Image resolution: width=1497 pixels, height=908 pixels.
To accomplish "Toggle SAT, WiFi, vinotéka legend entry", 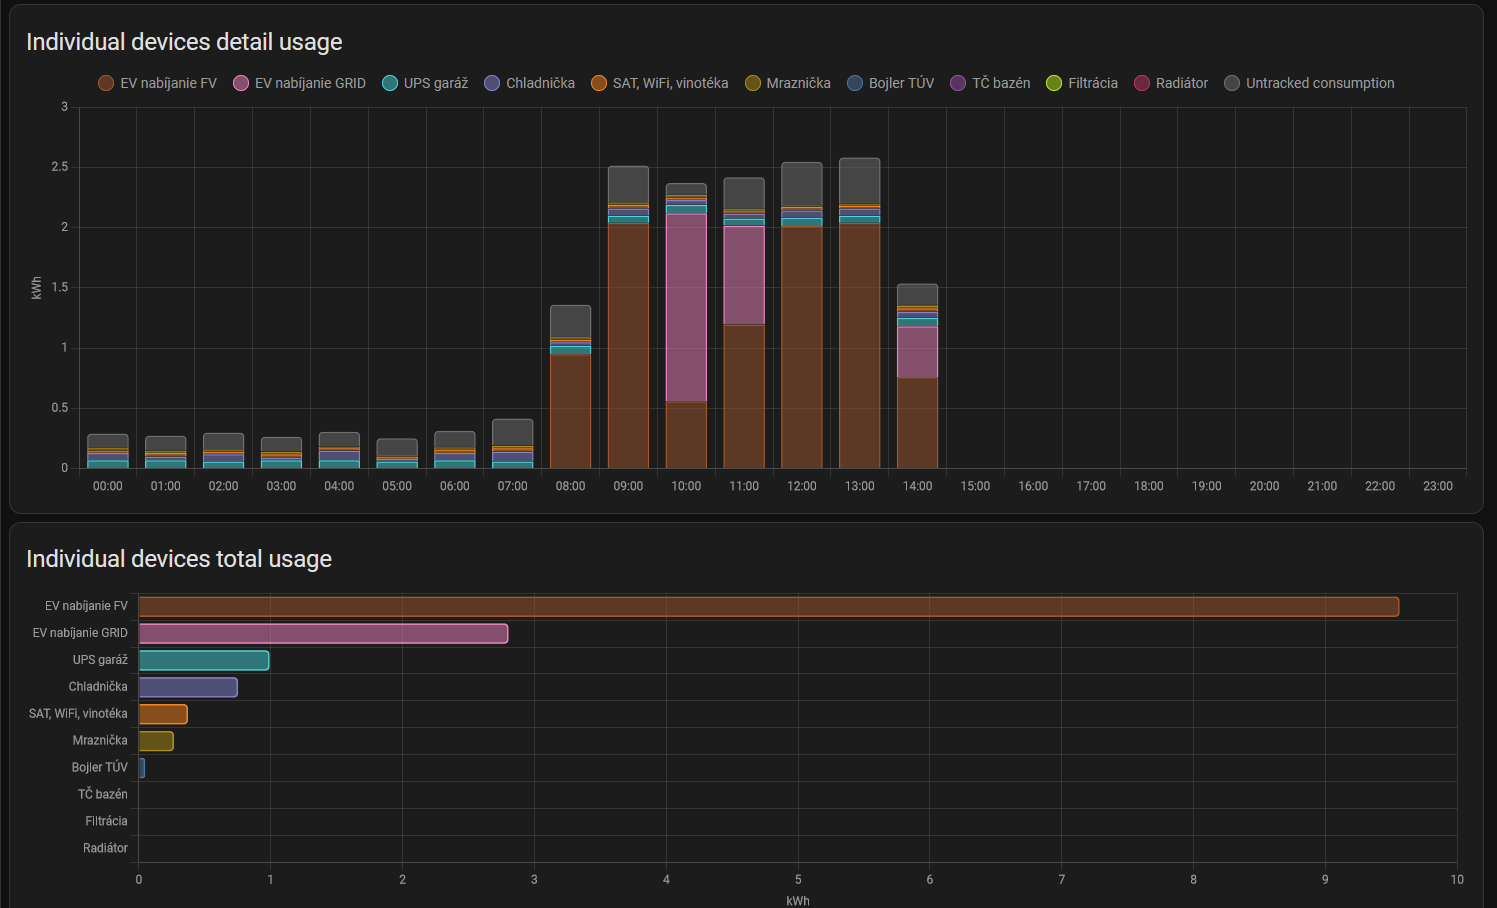I will (x=659, y=83).
